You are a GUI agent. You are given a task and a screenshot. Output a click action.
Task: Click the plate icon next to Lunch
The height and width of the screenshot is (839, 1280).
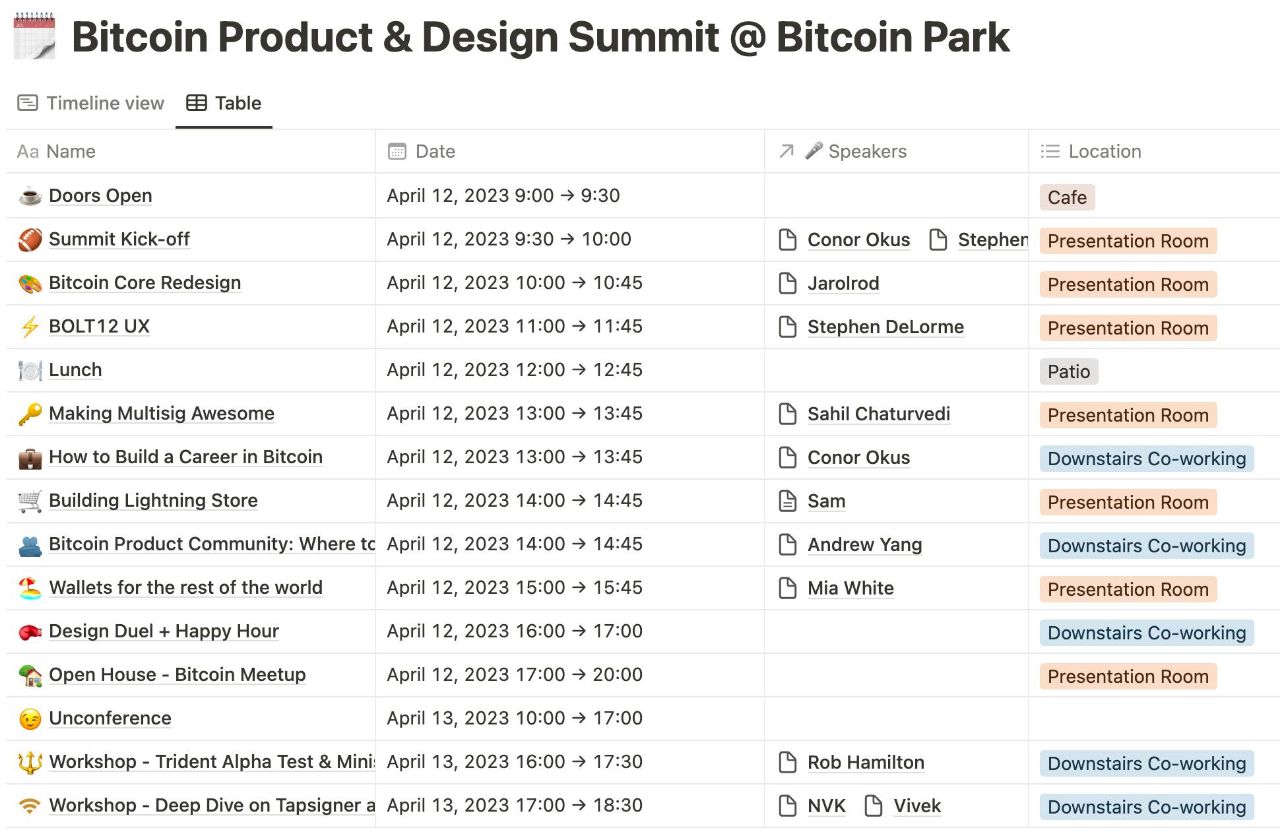pos(30,370)
